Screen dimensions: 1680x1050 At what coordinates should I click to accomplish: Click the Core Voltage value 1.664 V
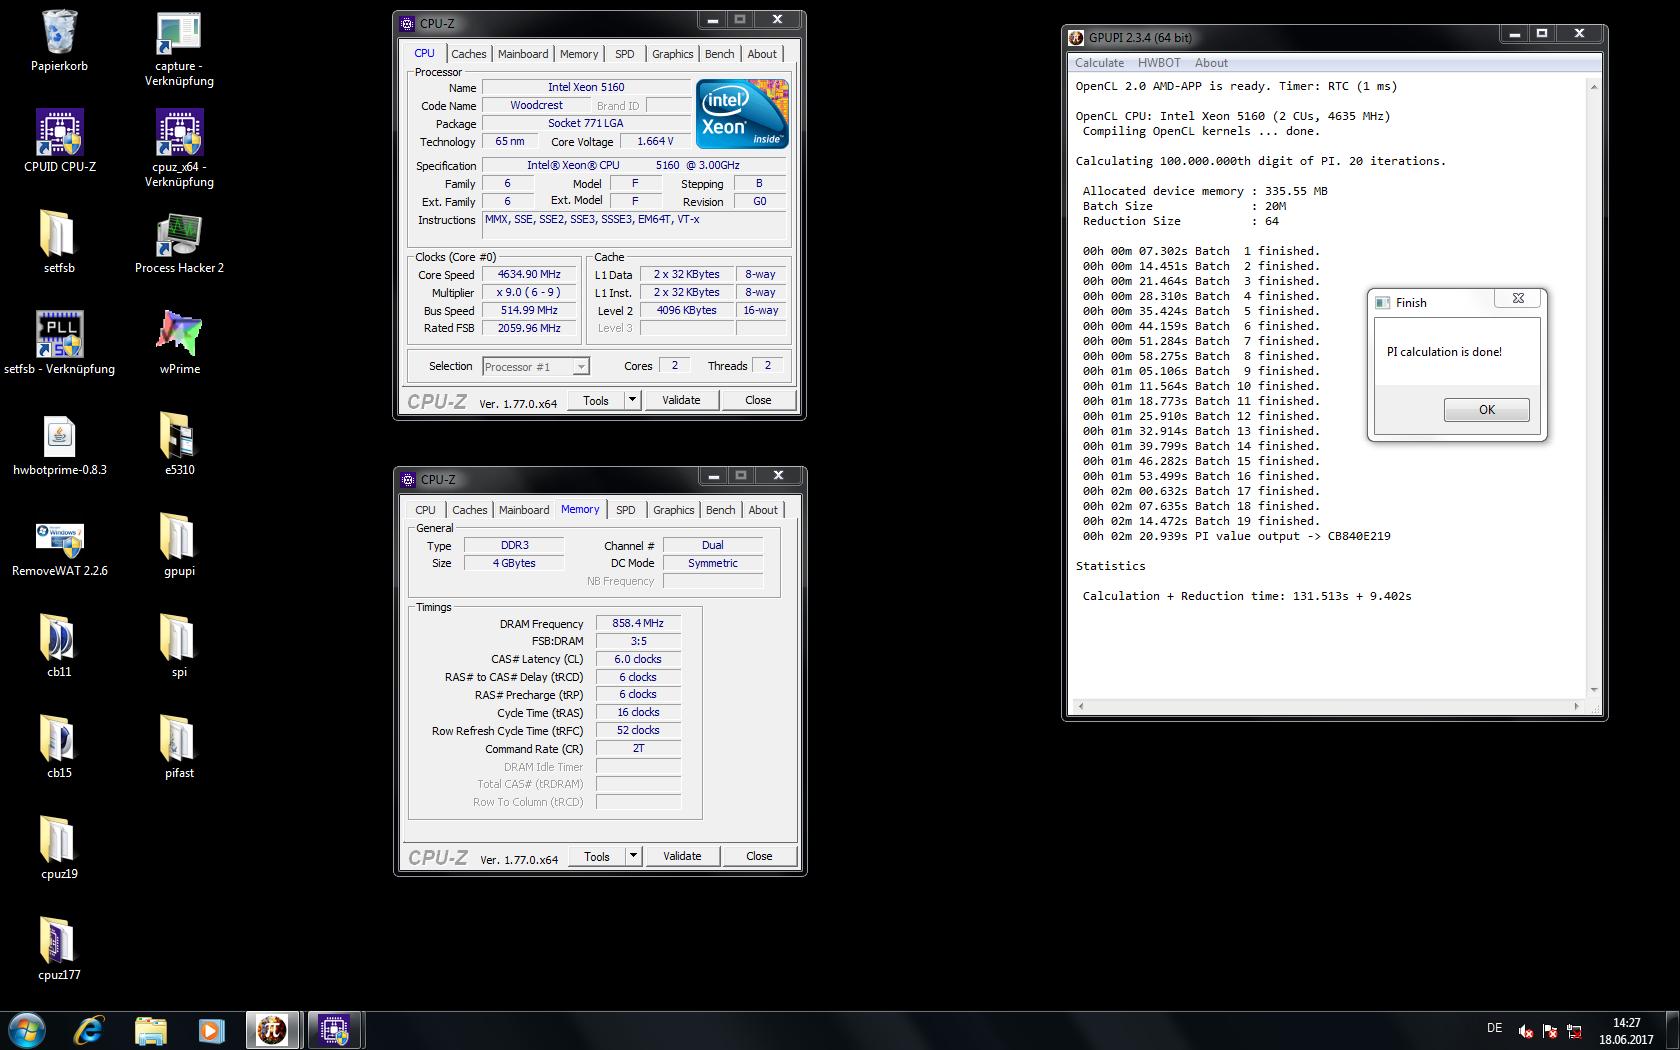(x=655, y=141)
